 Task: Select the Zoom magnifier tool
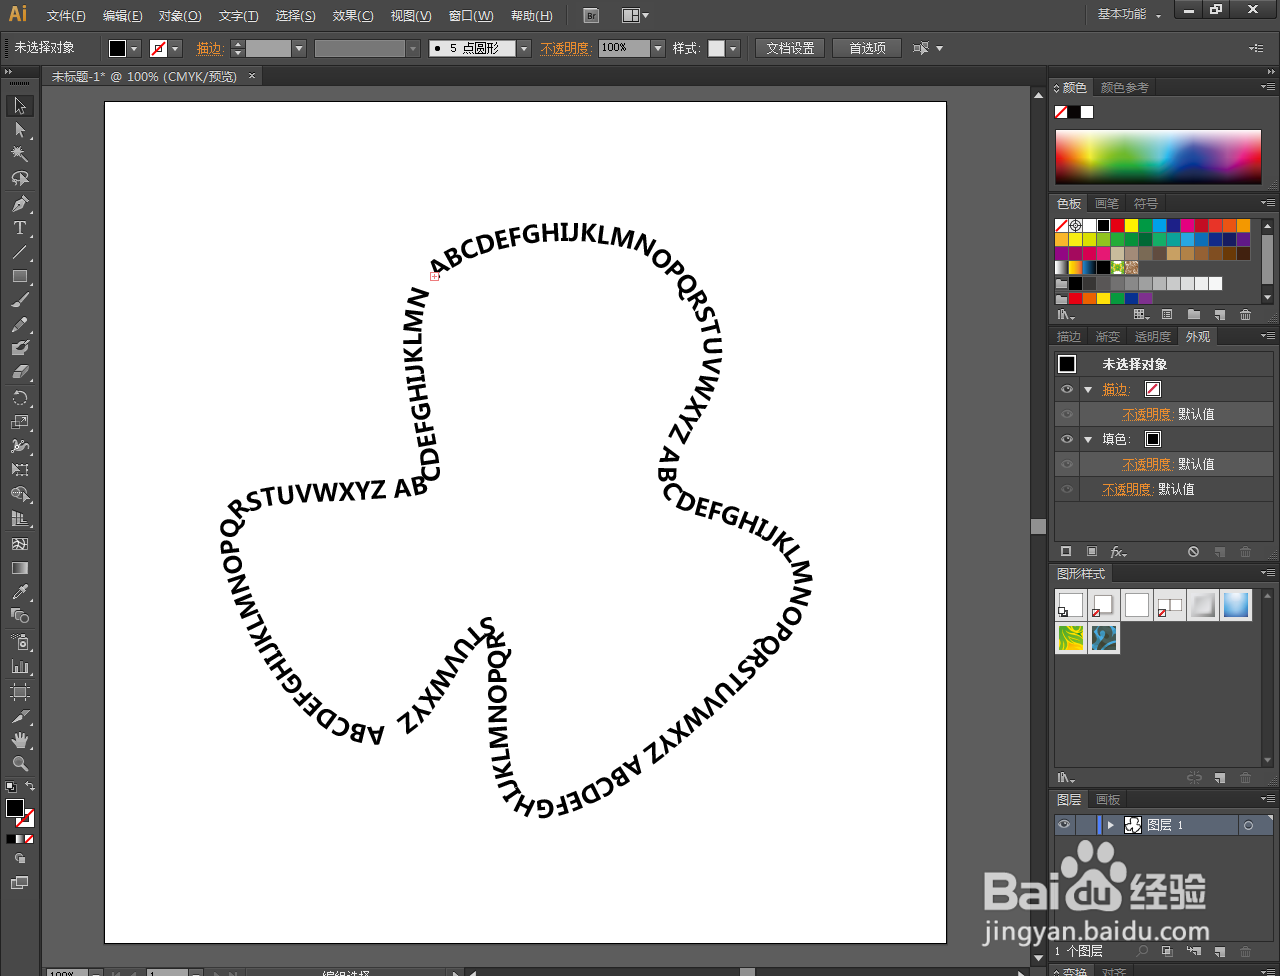tap(19, 764)
